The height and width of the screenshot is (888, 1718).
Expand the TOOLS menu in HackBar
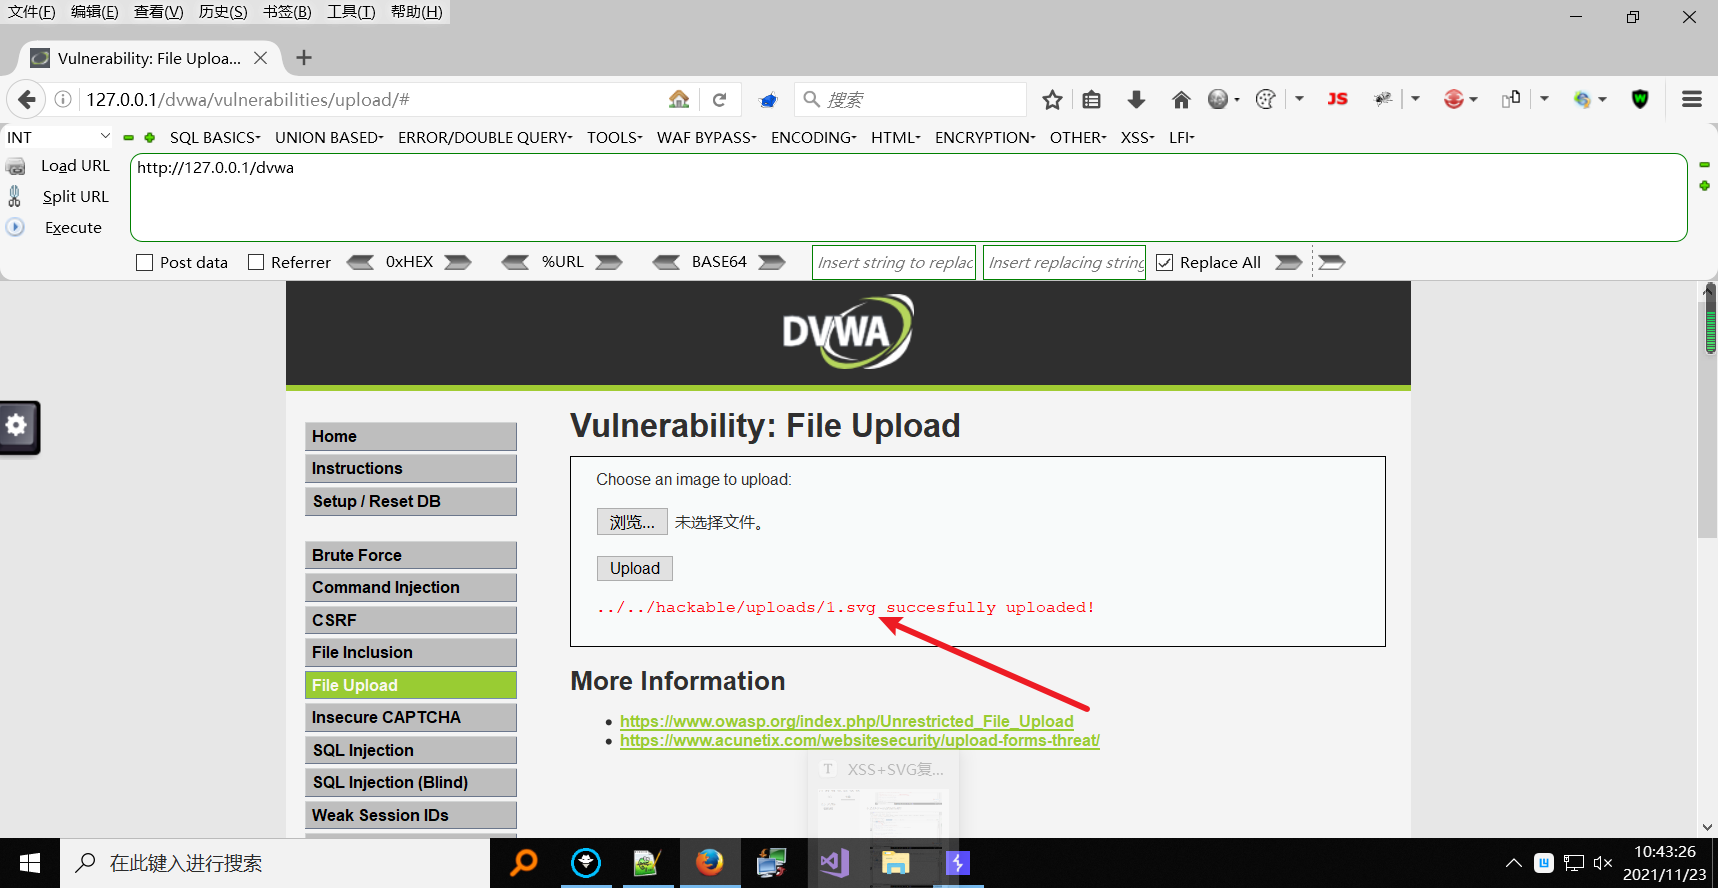[x=615, y=137]
